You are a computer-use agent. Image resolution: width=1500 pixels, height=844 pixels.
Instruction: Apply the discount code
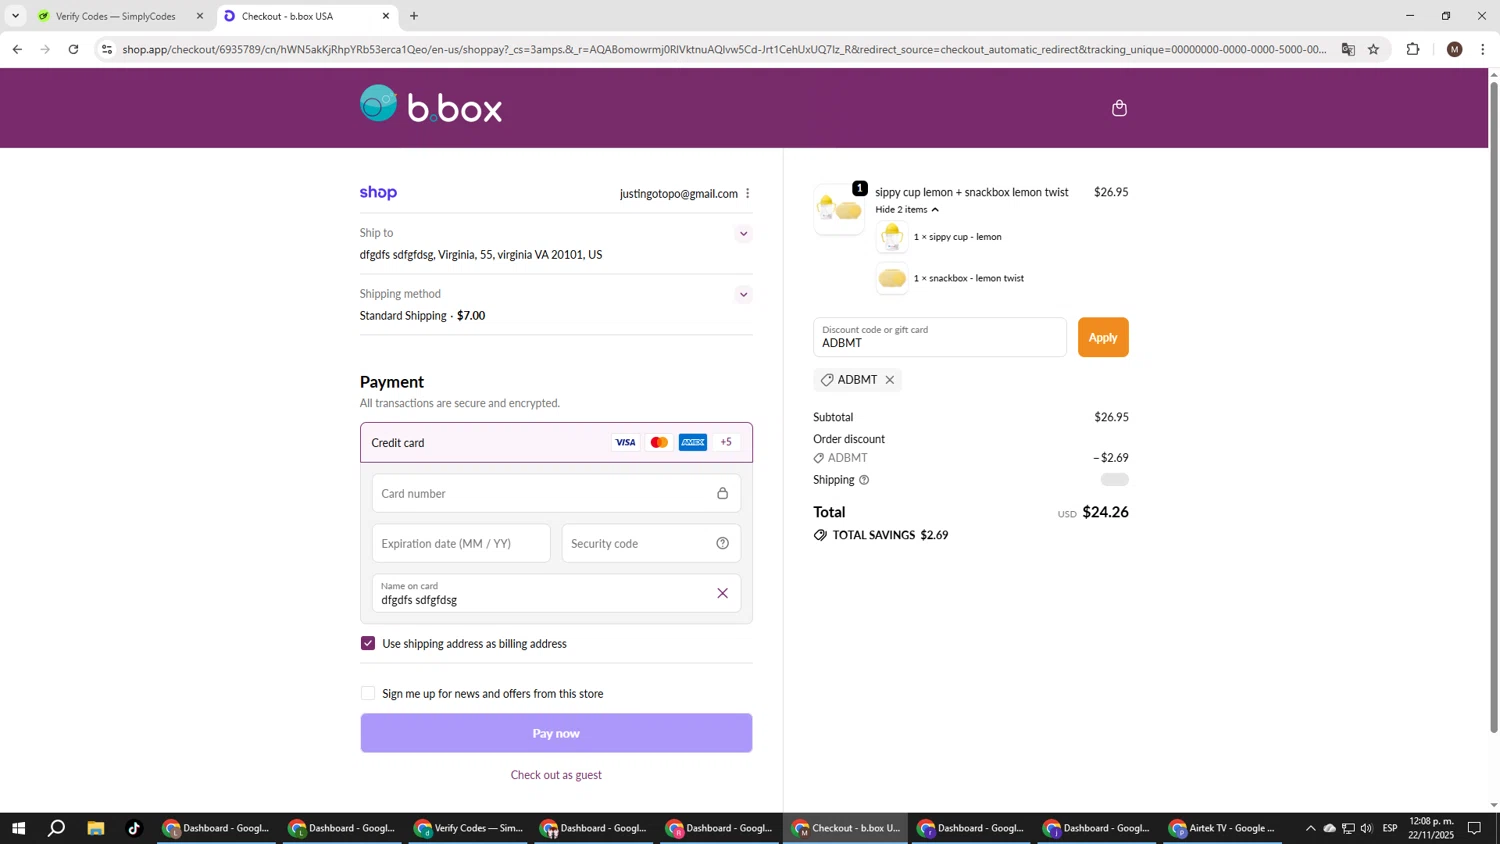pyautogui.click(x=1103, y=337)
